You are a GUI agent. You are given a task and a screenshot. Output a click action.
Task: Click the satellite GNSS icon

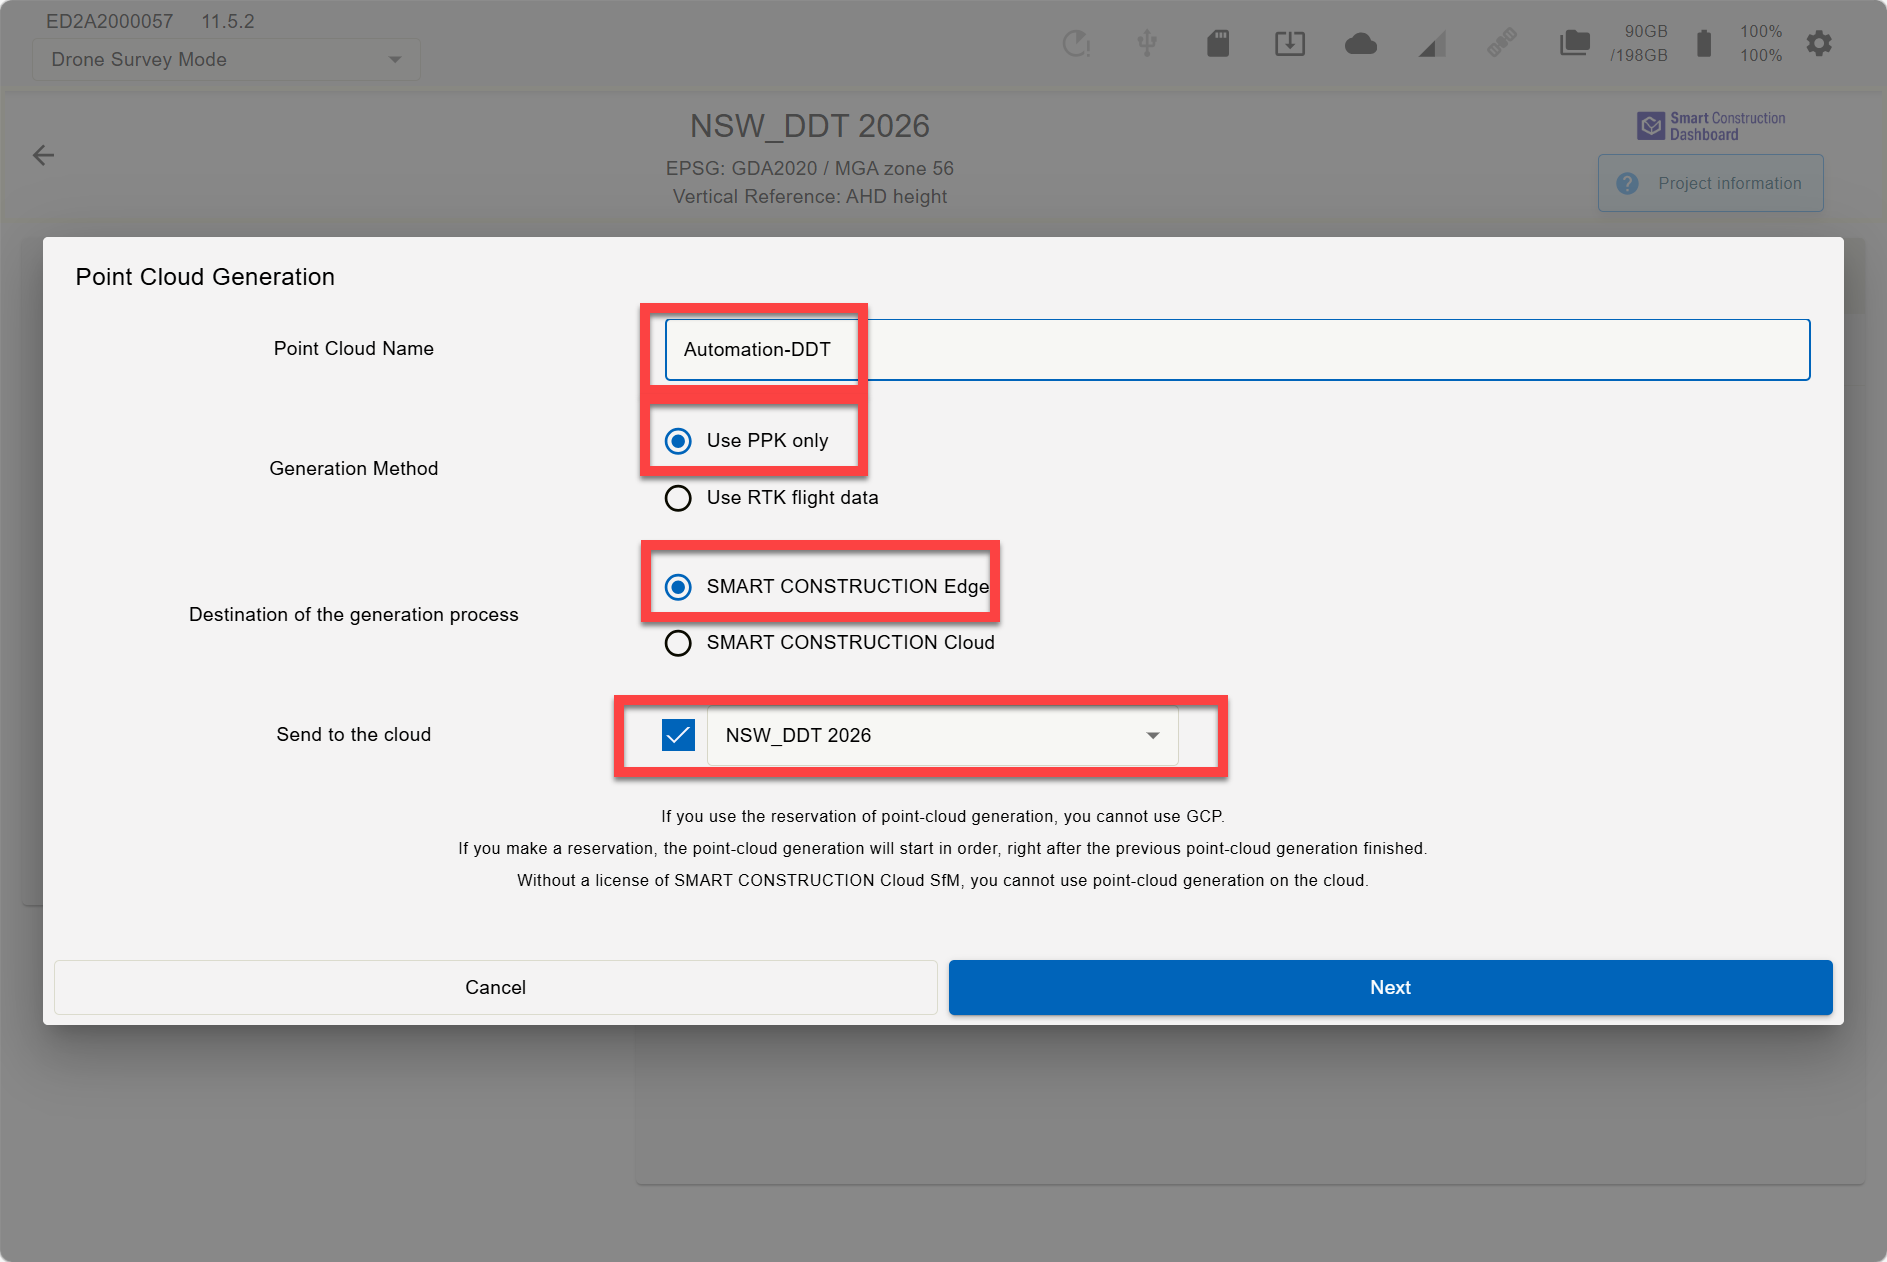click(1501, 43)
